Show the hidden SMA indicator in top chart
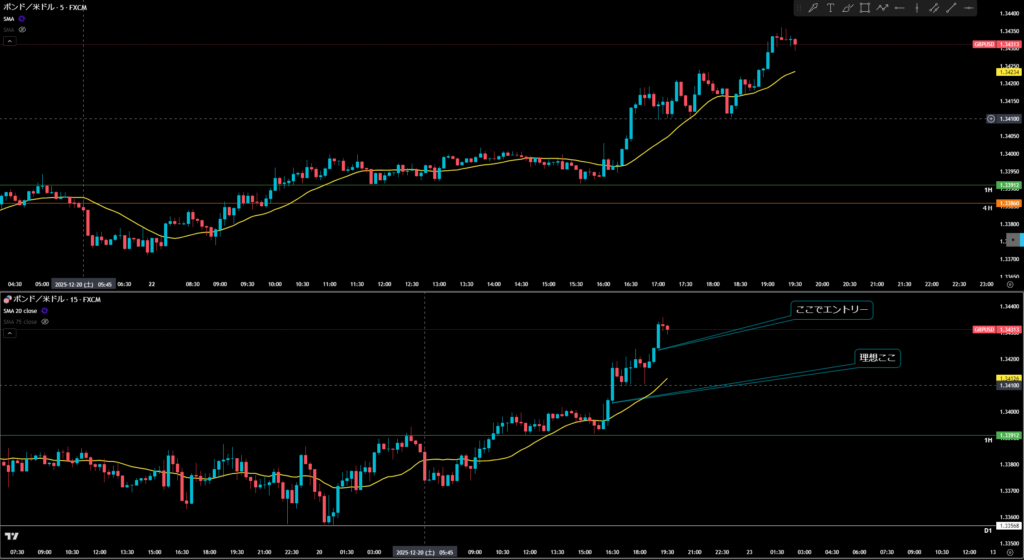The width and height of the screenshot is (1024, 560). 22,30
